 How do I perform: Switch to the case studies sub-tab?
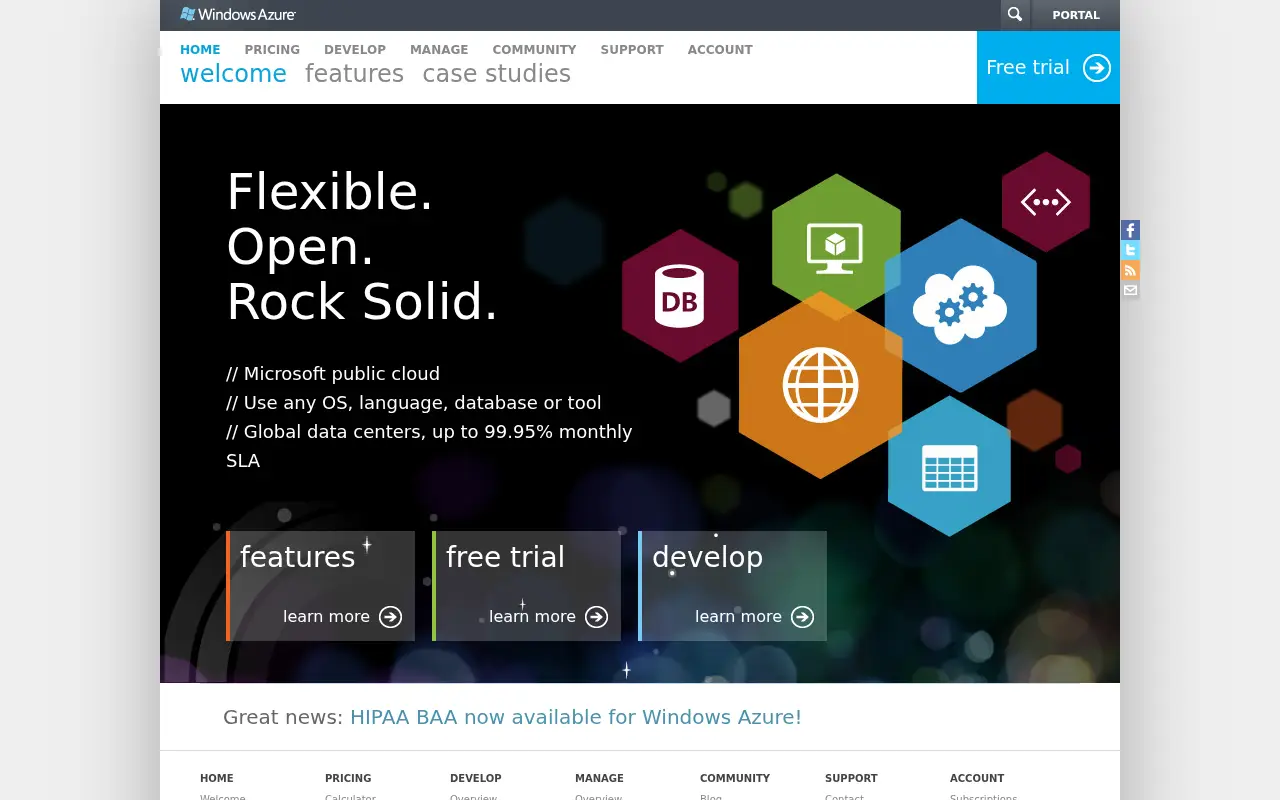[497, 74]
